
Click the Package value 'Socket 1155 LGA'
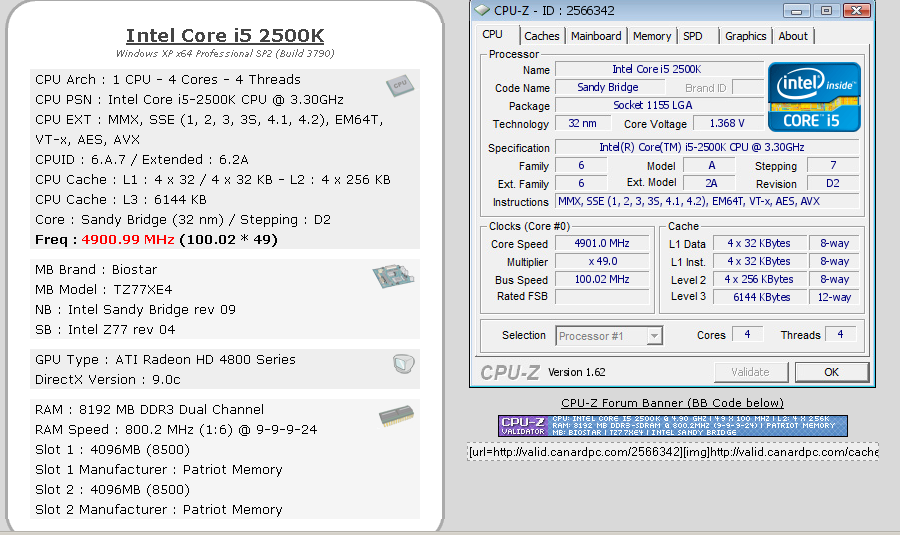[x=660, y=106]
